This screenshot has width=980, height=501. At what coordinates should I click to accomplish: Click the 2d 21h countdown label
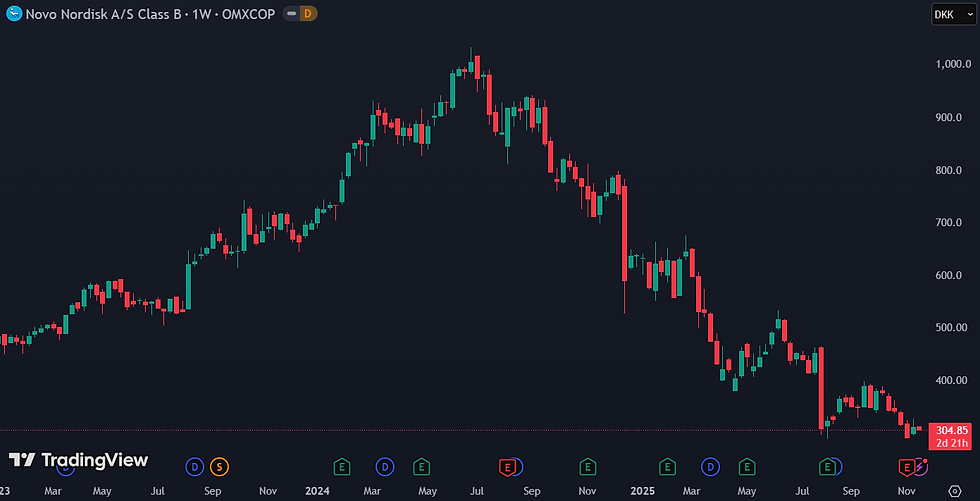[x=952, y=443]
